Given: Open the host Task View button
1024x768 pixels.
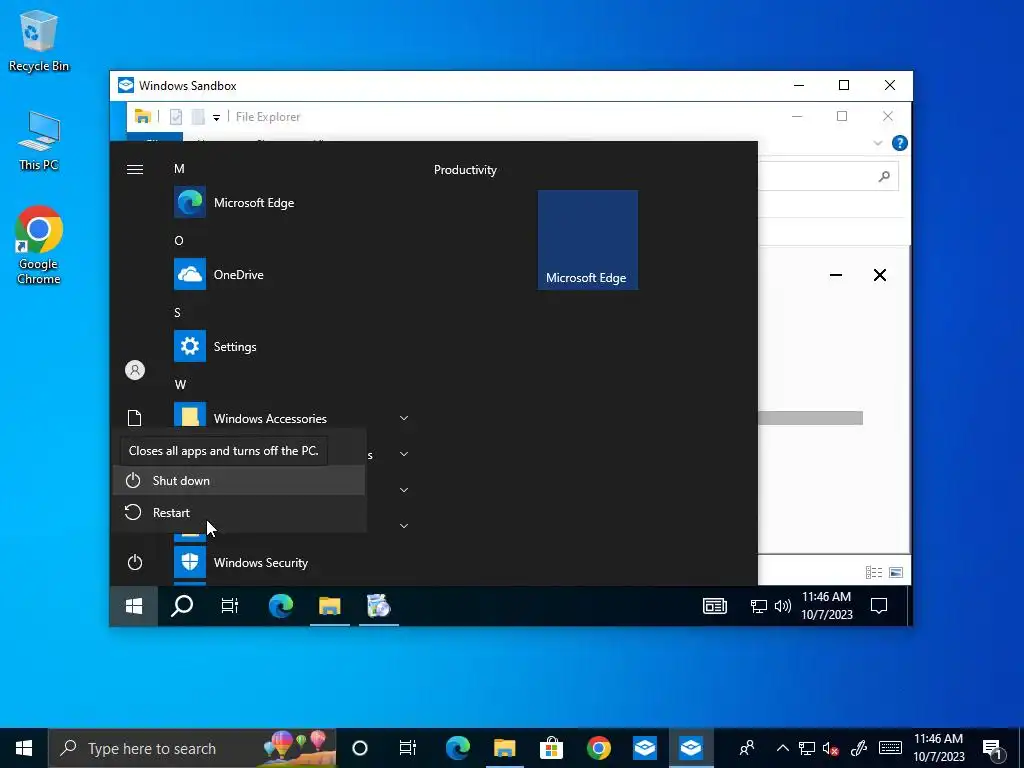Looking at the screenshot, I should point(408,748).
